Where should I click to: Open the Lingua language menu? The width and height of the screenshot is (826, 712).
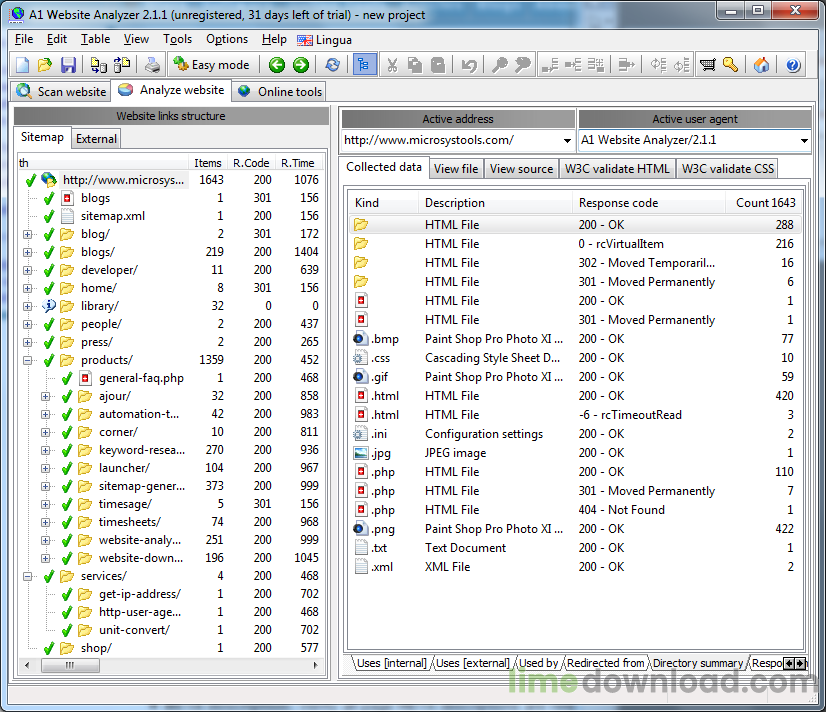tap(324, 40)
